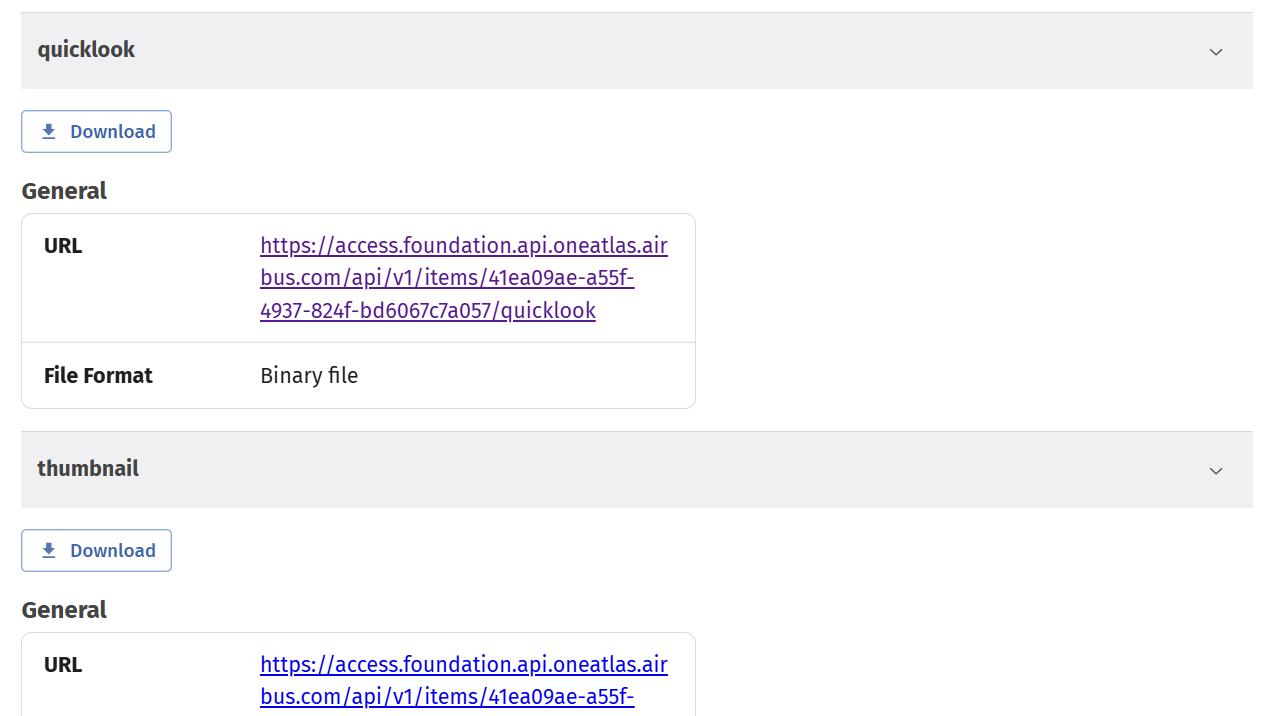The image size is (1273, 716).
Task: Collapse the thumbnail section chevron
Action: [1215, 471]
